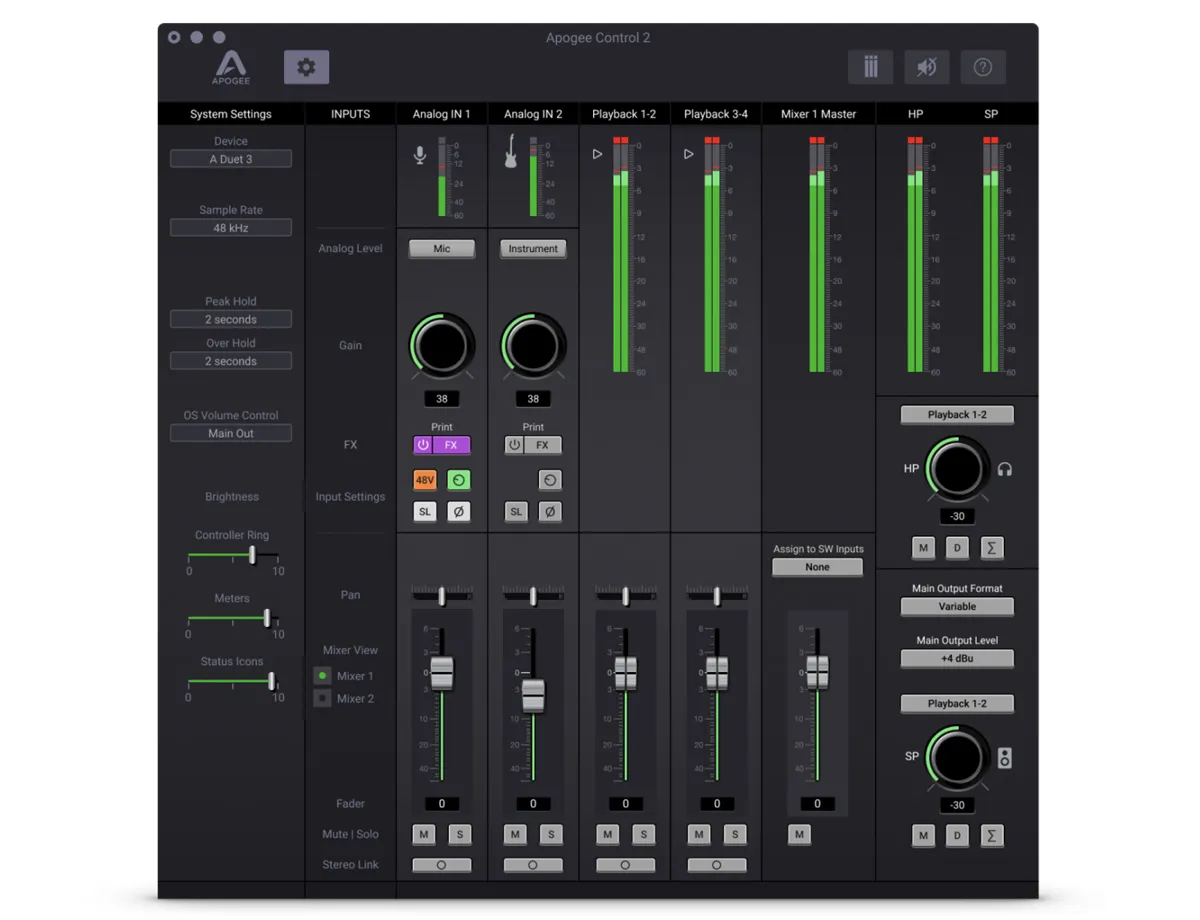Toggle Soft Limit SL on Analog IN 2
The height and width of the screenshot is (920, 1200).
coord(516,511)
